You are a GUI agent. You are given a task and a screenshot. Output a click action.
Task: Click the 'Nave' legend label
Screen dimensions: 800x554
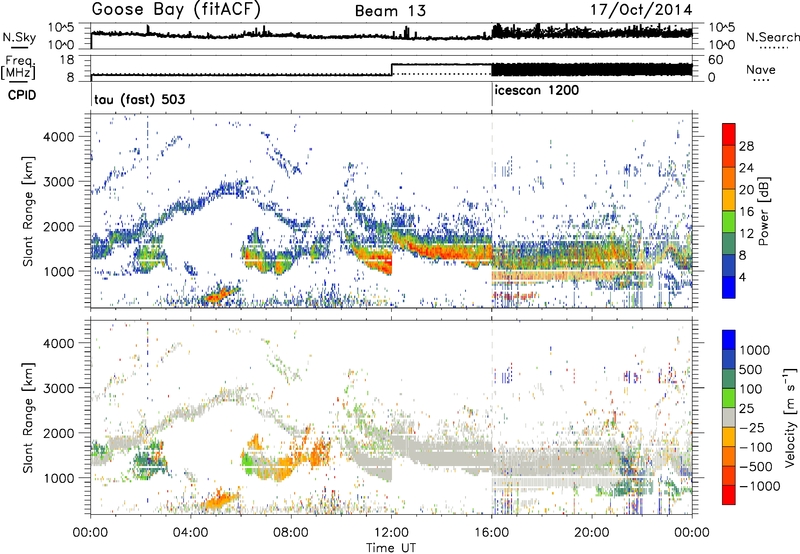coord(761,70)
